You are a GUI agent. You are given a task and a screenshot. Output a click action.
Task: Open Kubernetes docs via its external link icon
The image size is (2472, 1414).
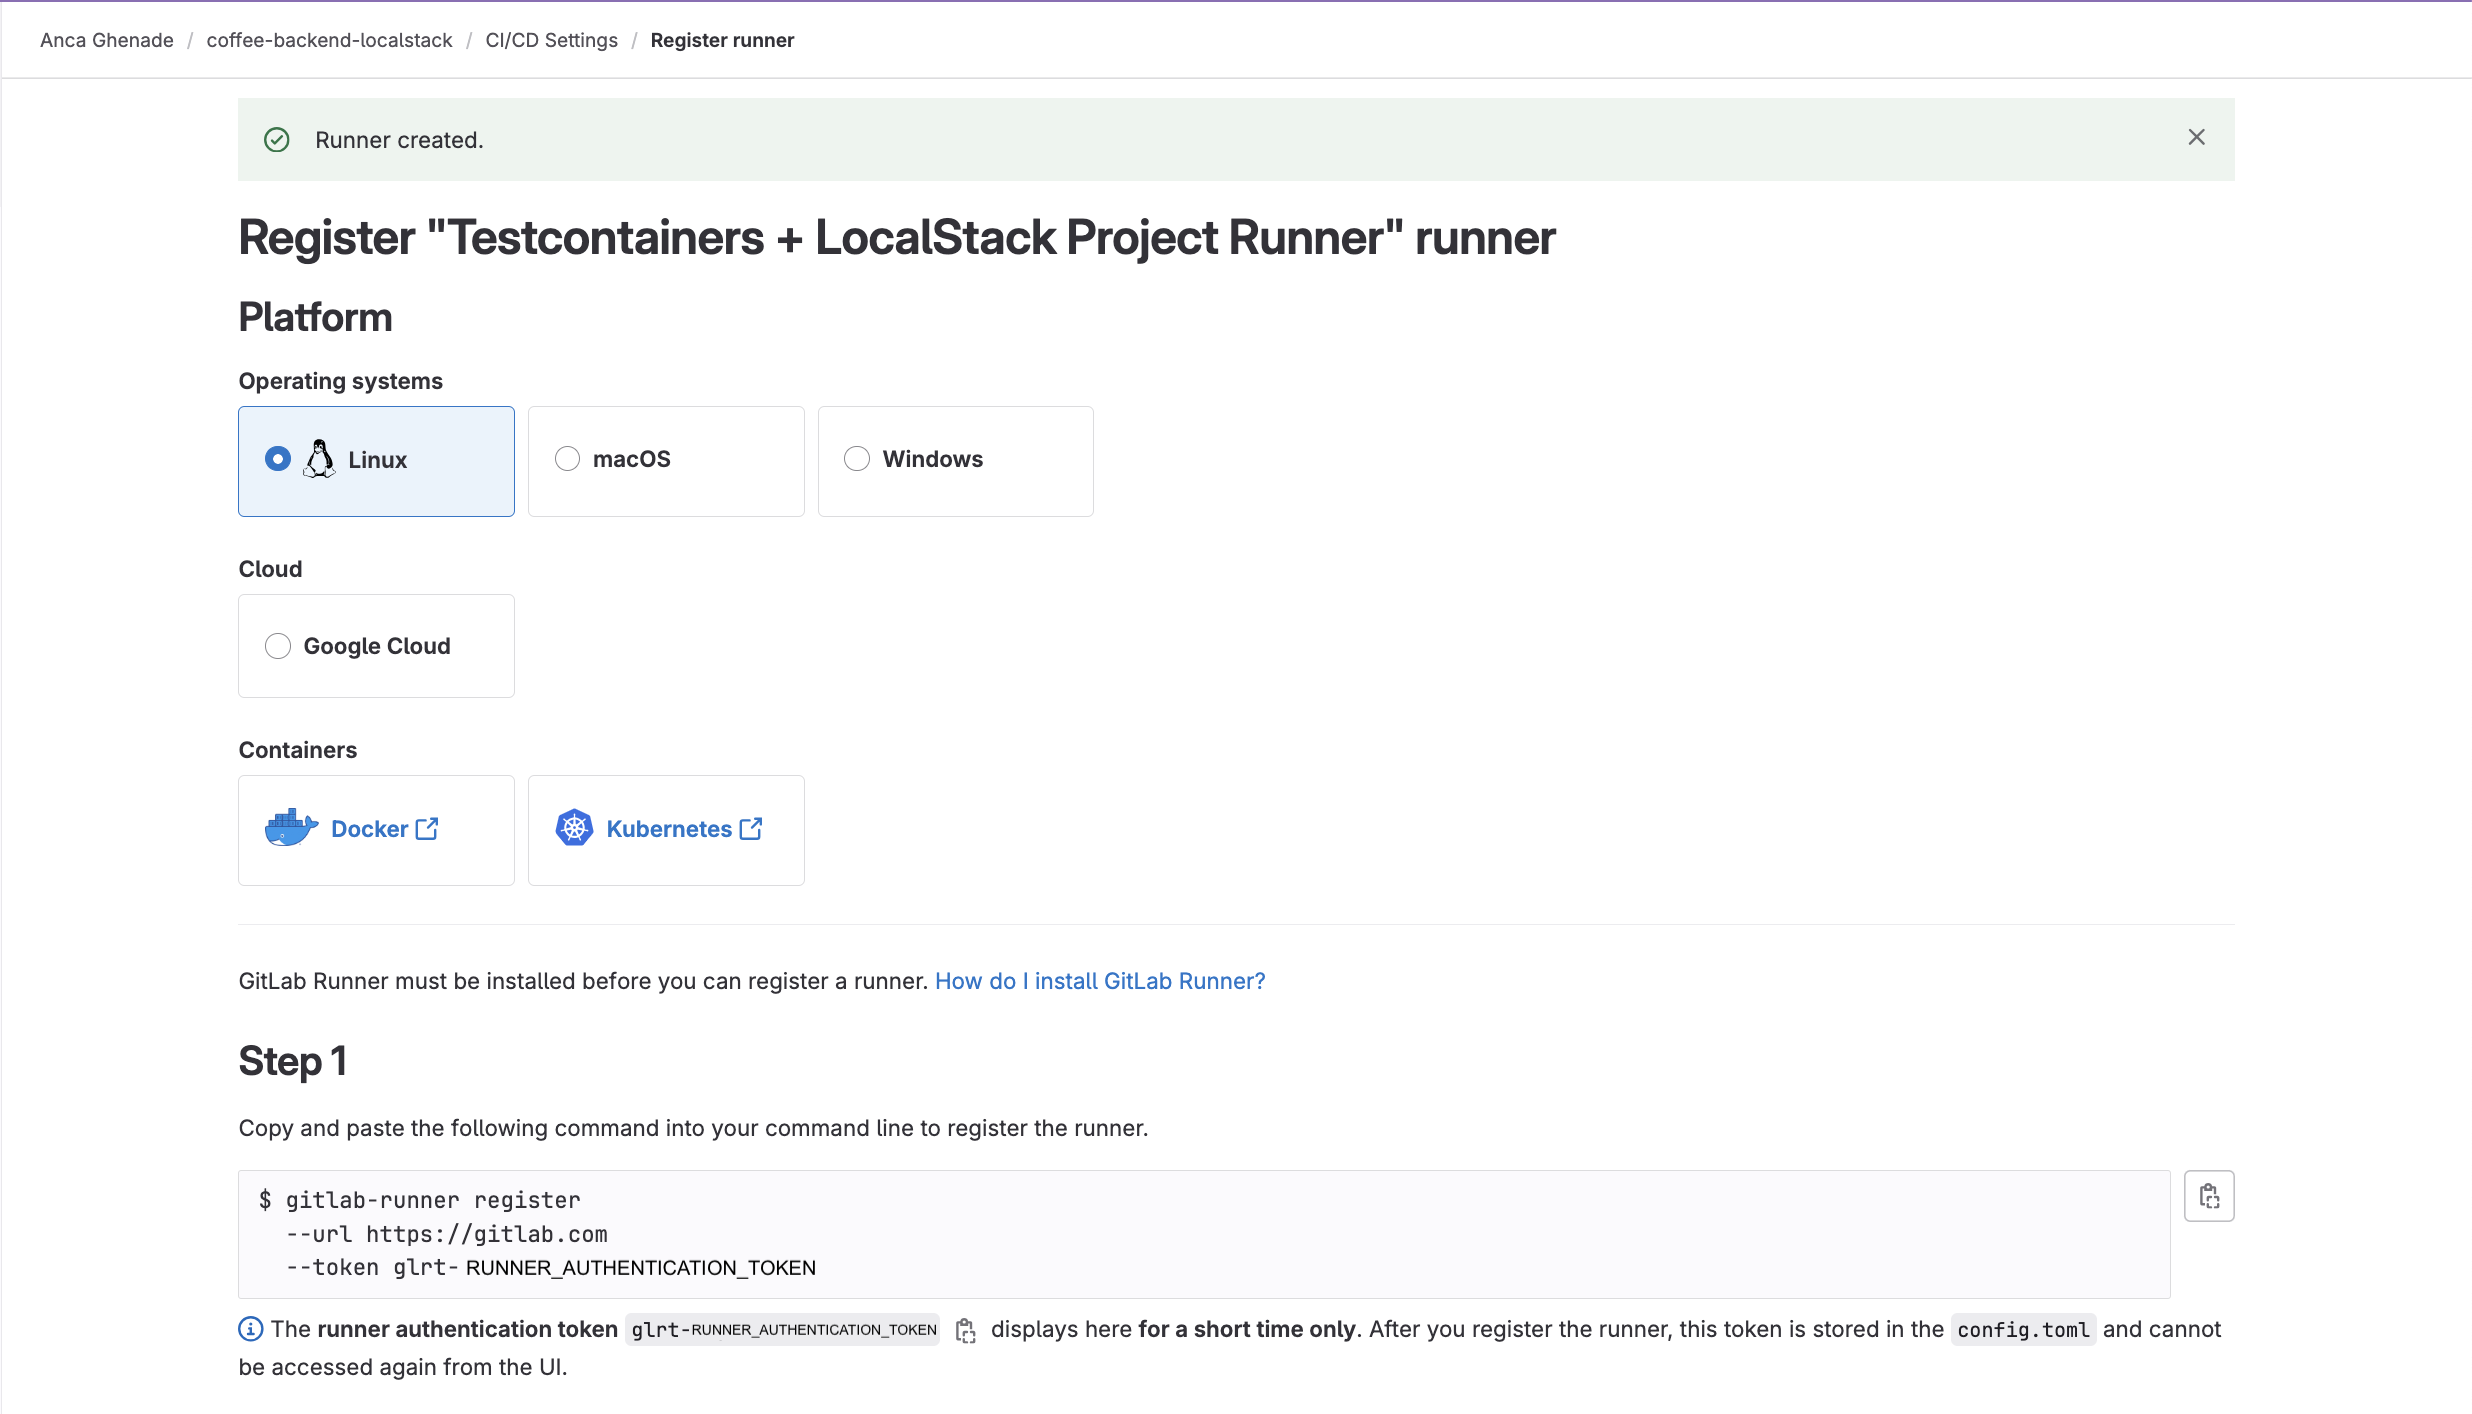(751, 828)
